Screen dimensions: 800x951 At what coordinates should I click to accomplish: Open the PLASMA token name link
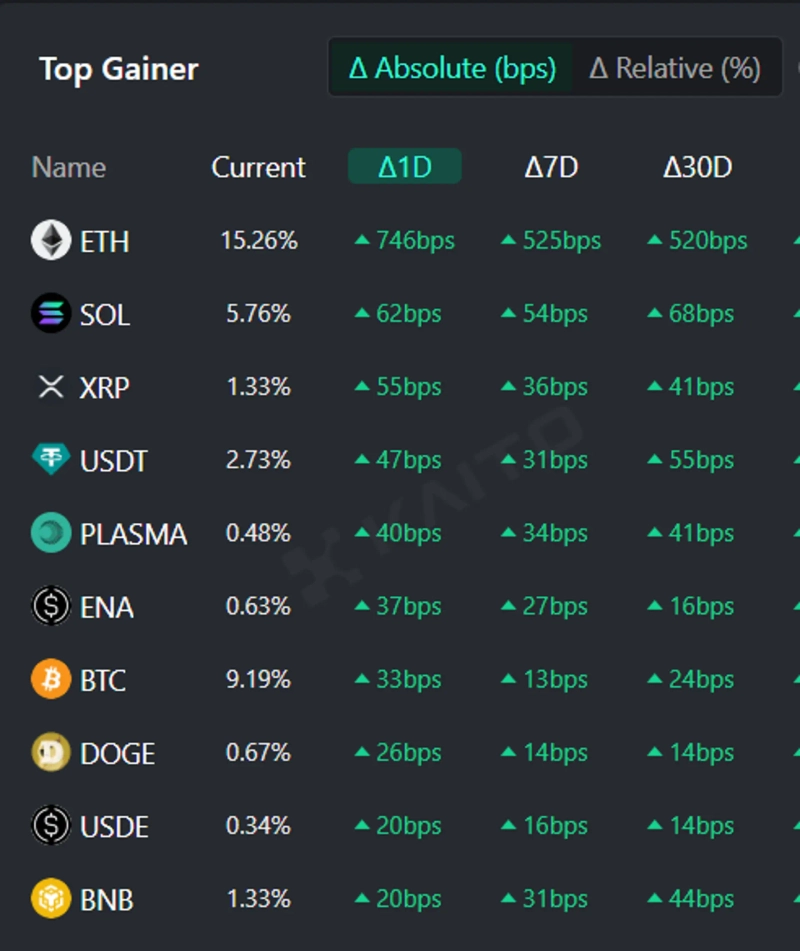click(x=133, y=534)
